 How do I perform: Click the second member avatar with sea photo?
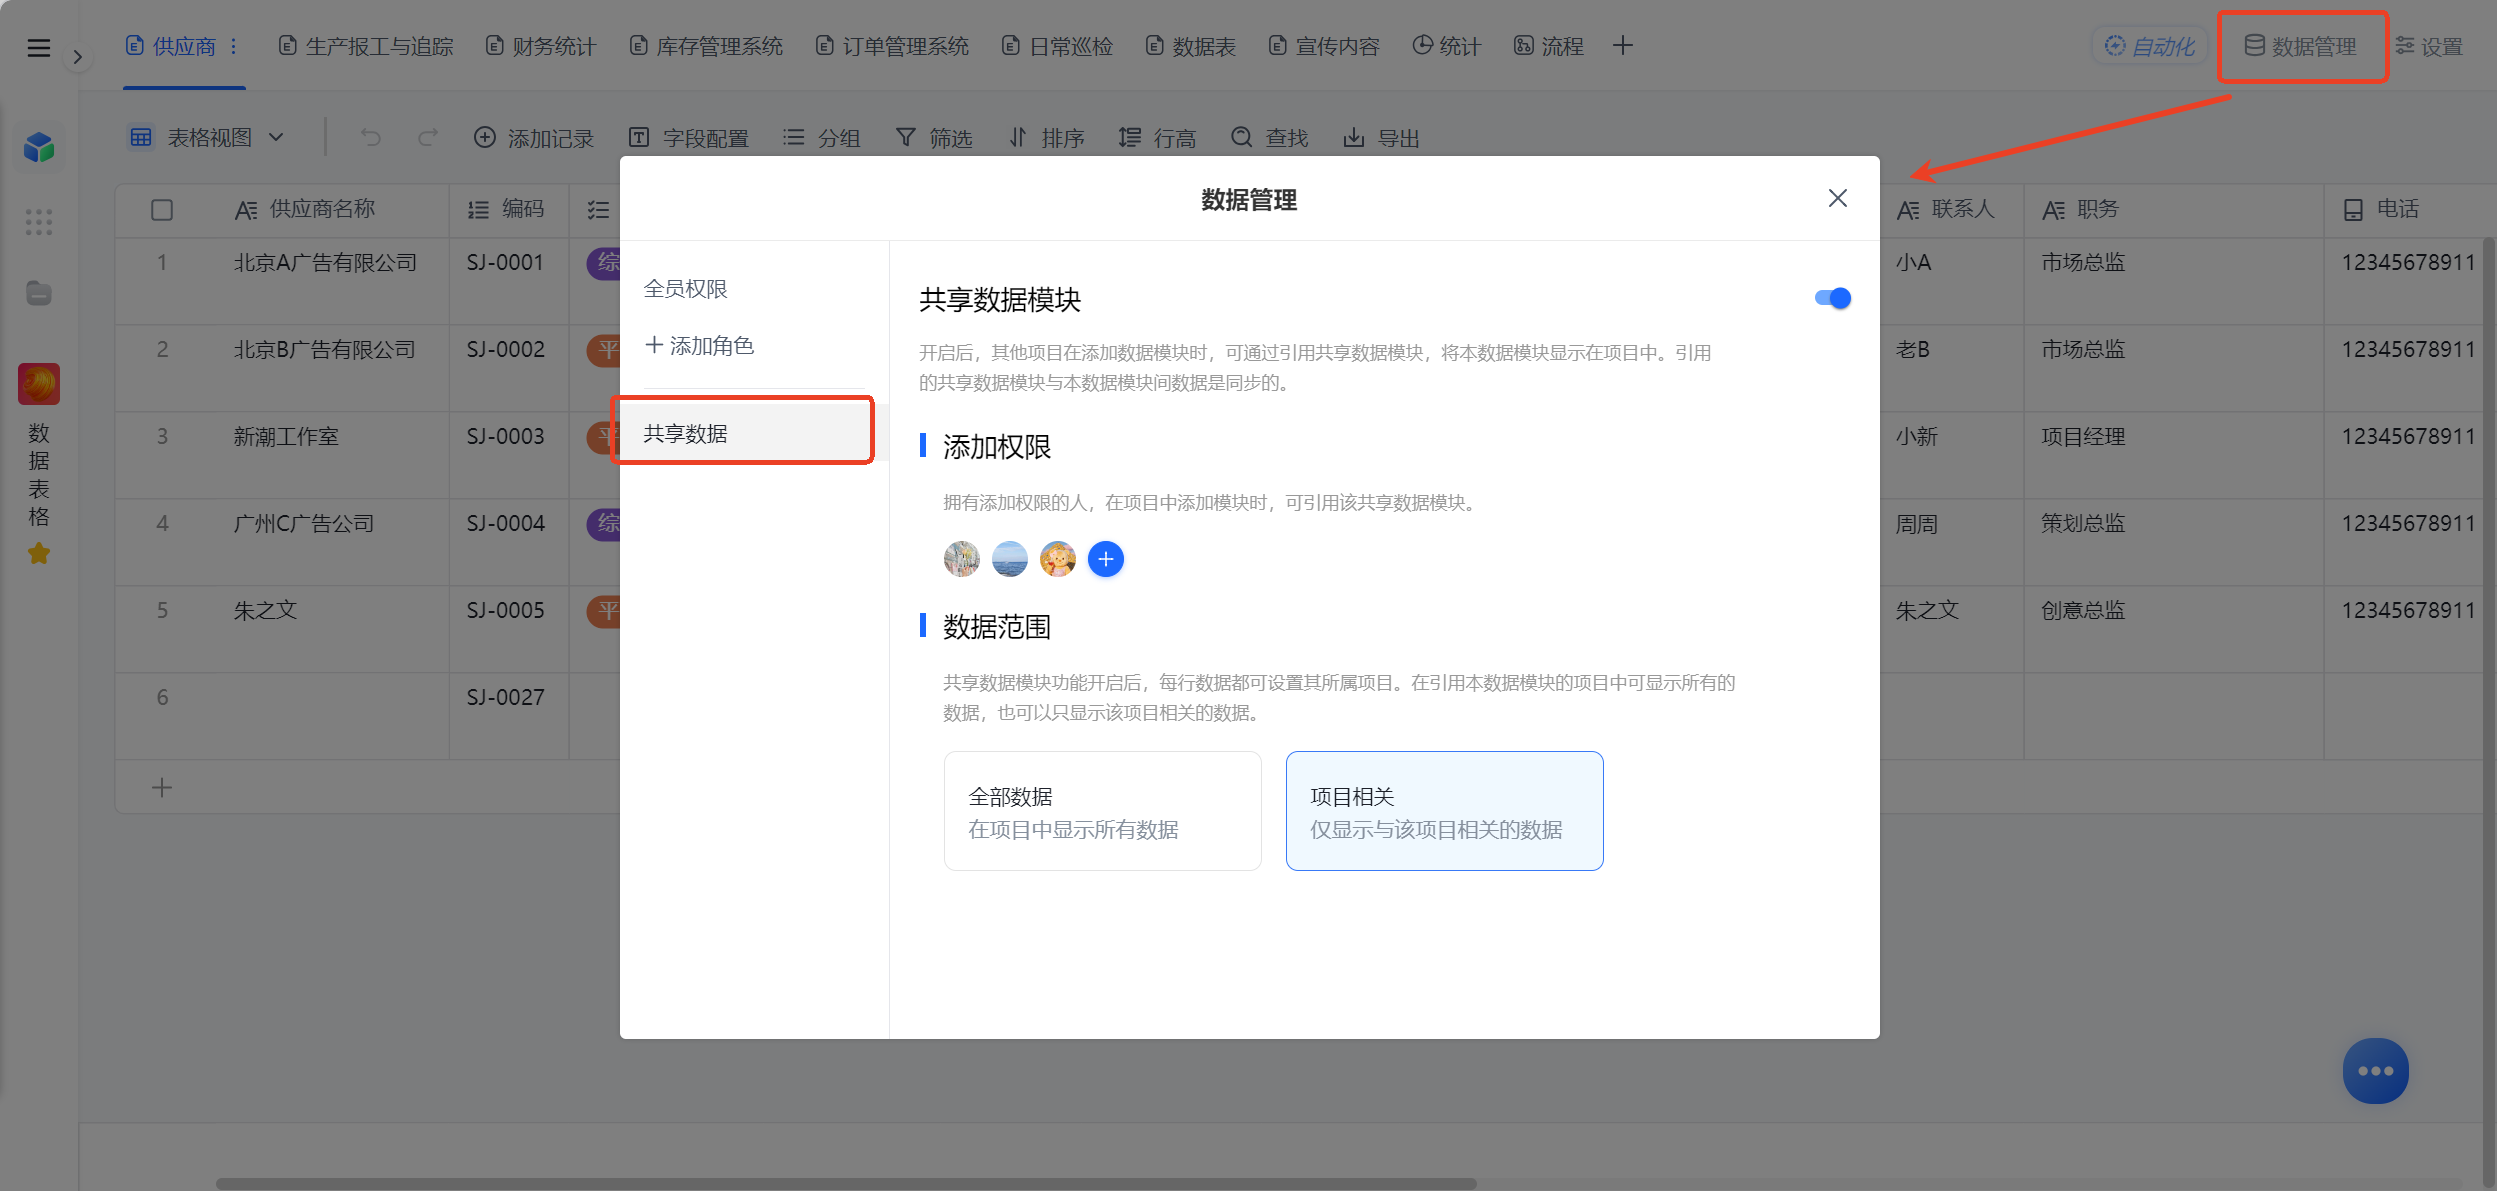[1010, 559]
